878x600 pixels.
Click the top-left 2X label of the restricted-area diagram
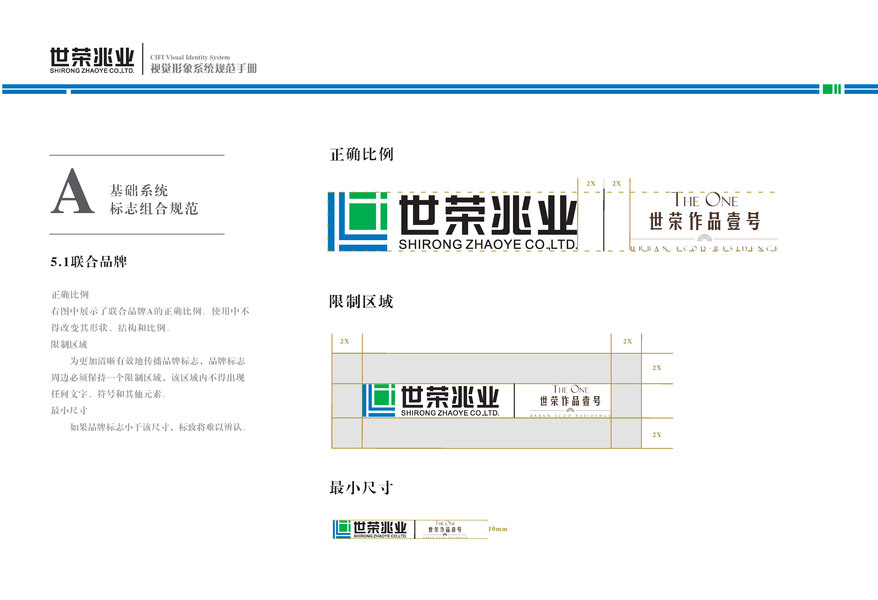click(x=344, y=341)
